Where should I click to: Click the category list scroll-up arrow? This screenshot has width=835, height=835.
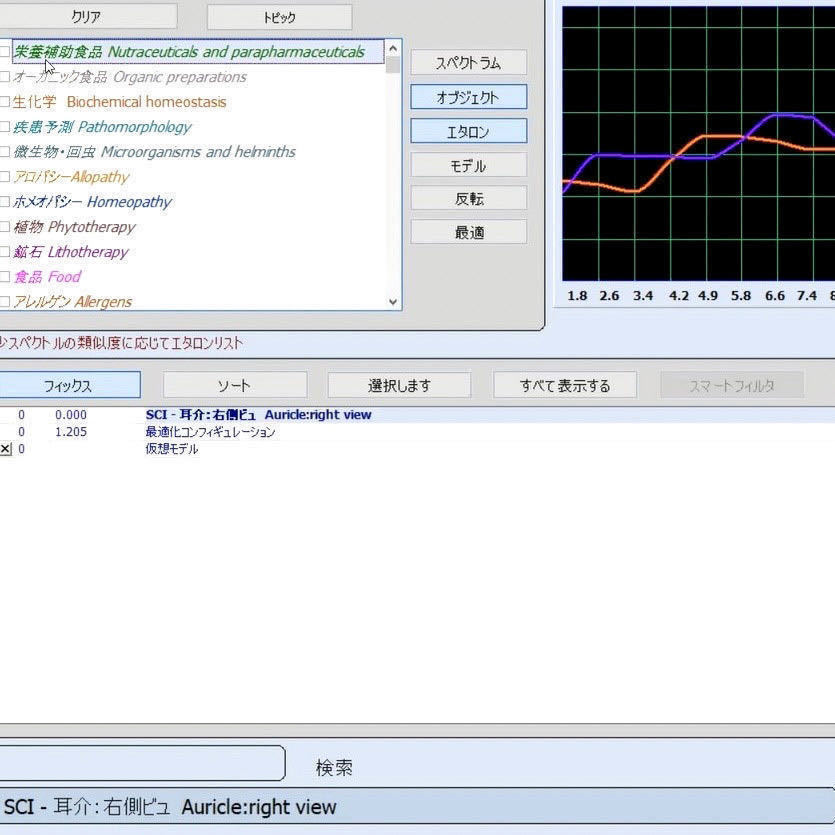point(393,48)
